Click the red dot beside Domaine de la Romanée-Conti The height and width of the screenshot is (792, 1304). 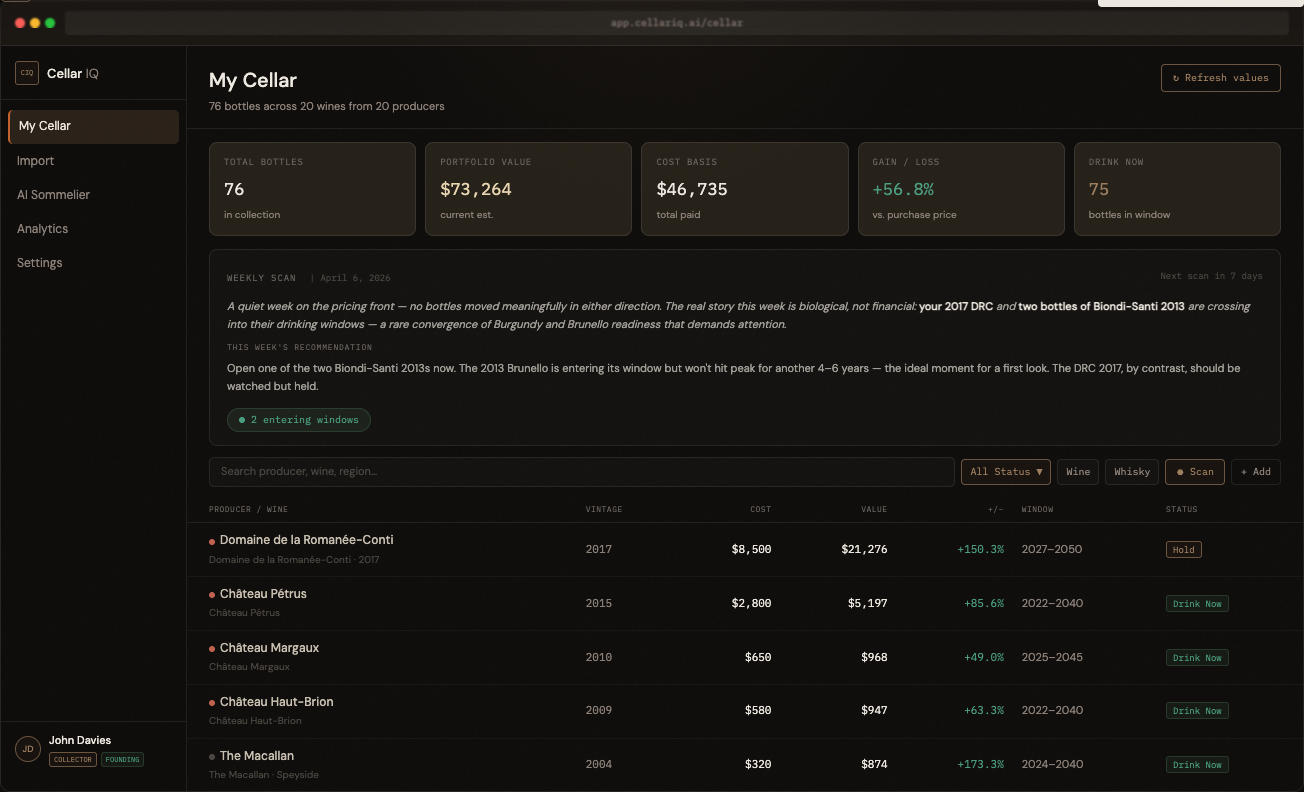212,541
